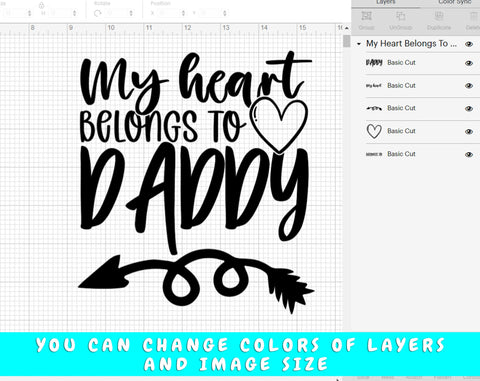Select the heart outline shape on canvas
Screen dimensions: 480x381
pos(279,125)
